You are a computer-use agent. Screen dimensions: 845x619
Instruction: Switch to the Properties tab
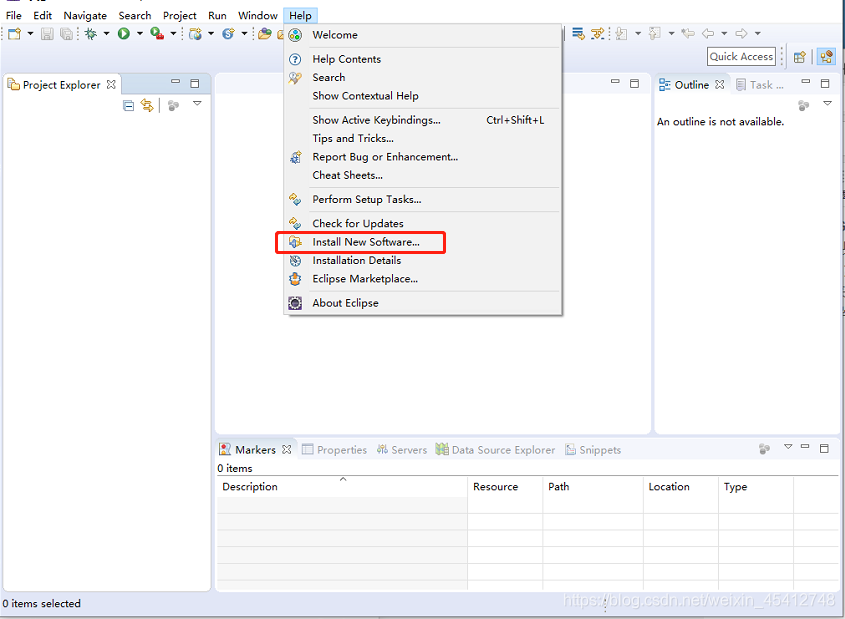334,450
